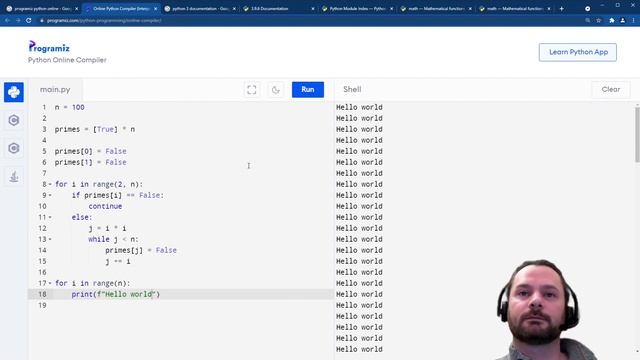This screenshot has width=640, height=360.
Task: Clear the shell output
Action: tap(611, 89)
